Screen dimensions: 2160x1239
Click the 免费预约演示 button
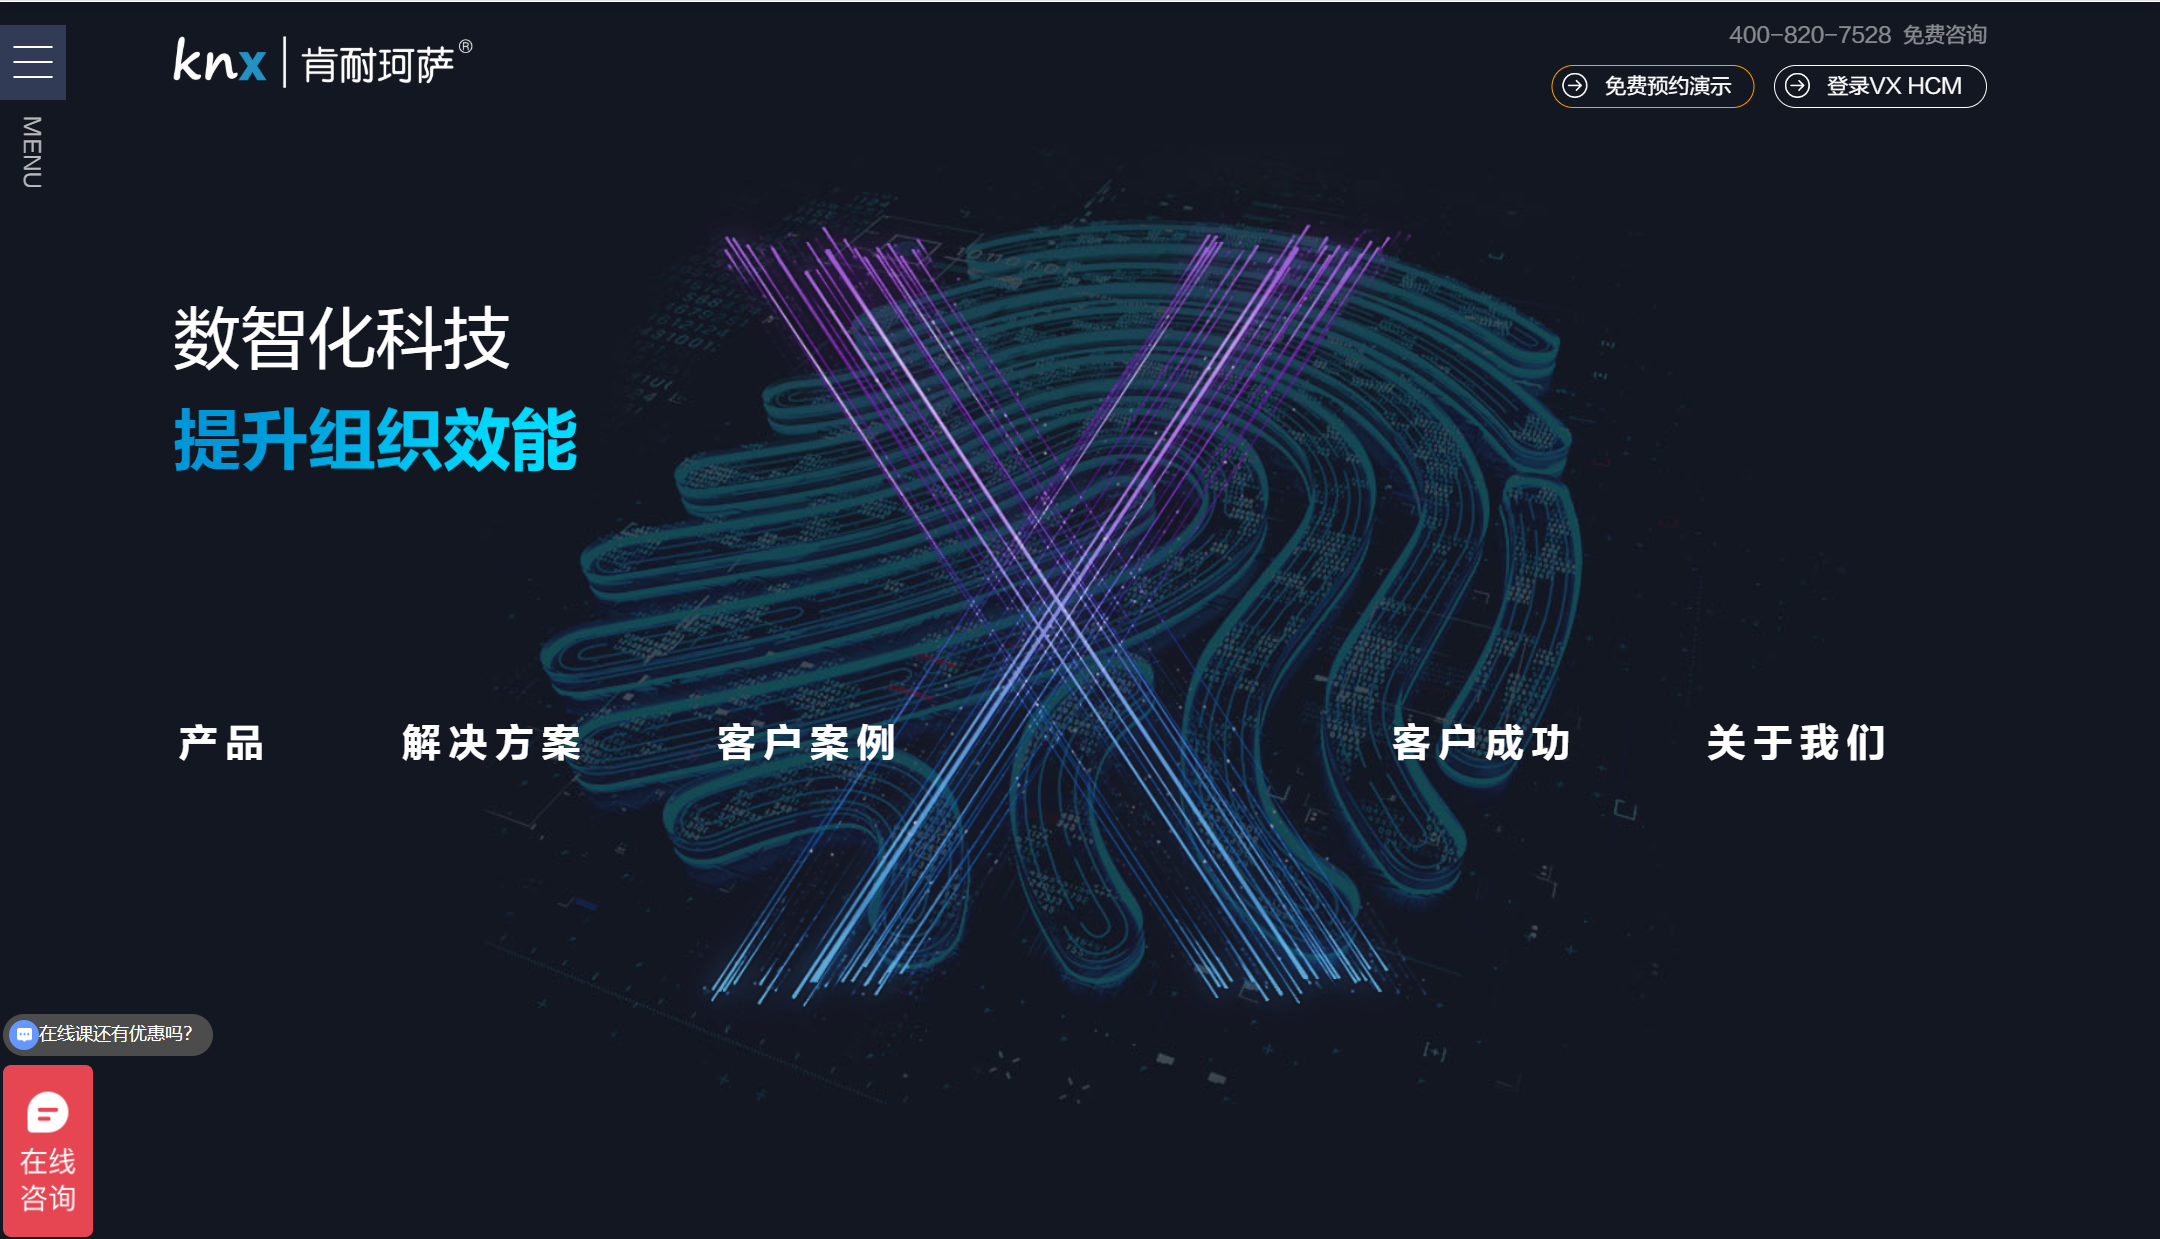pyautogui.click(x=1652, y=86)
